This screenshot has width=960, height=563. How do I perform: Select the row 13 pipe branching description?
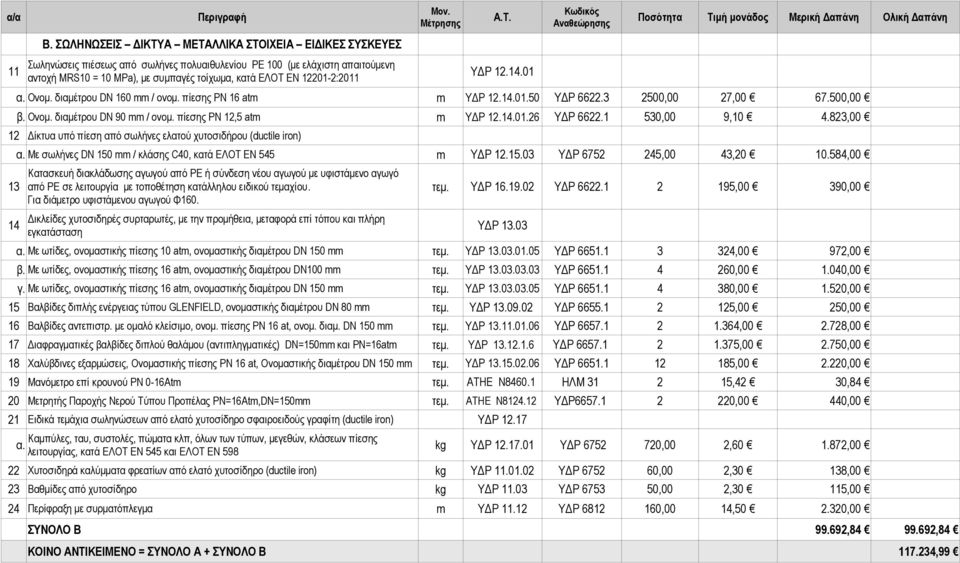[213, 187]
